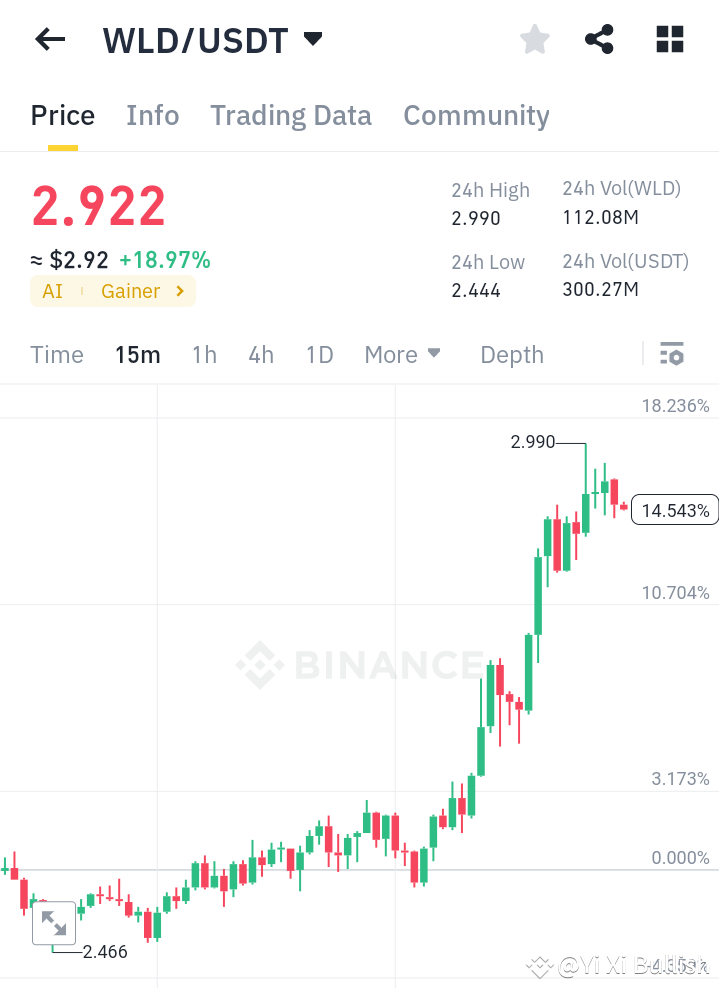Toggle the 15m candle interval
The width and height of the screenshot is (719, 988).
click(x=137, y=354)
